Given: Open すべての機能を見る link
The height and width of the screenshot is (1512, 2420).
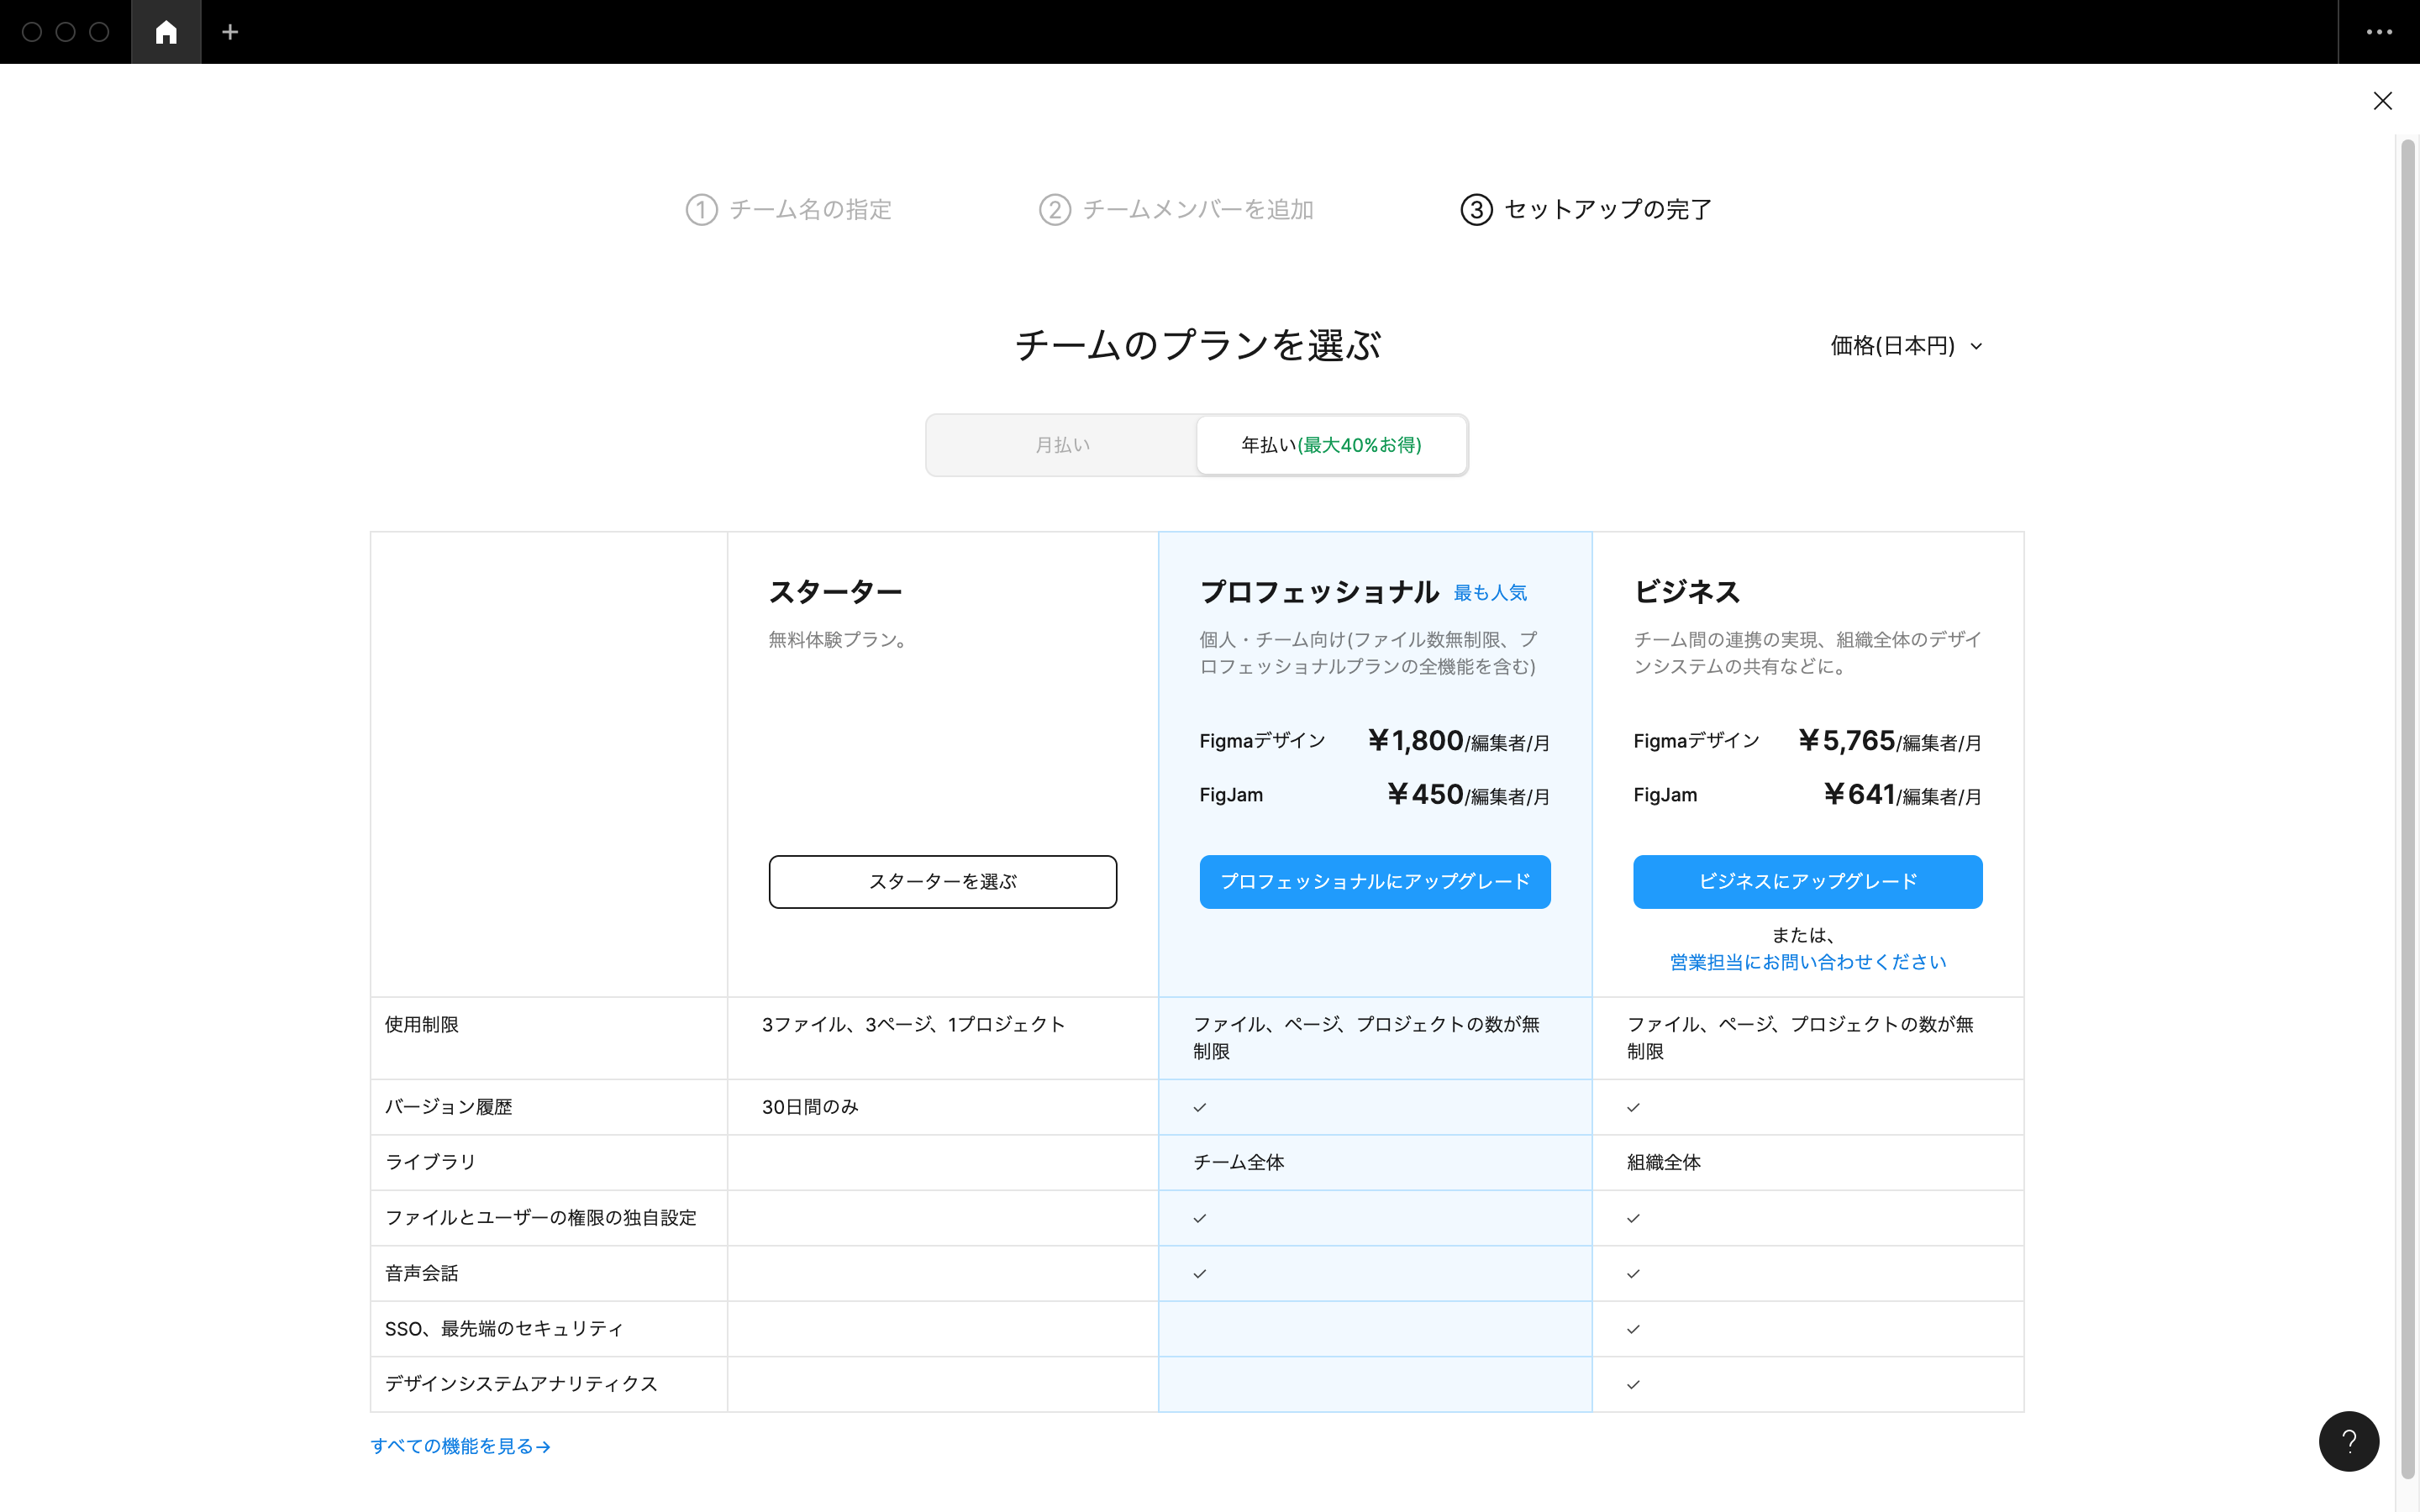Looking at the screenshot, I should (460, 1446).
